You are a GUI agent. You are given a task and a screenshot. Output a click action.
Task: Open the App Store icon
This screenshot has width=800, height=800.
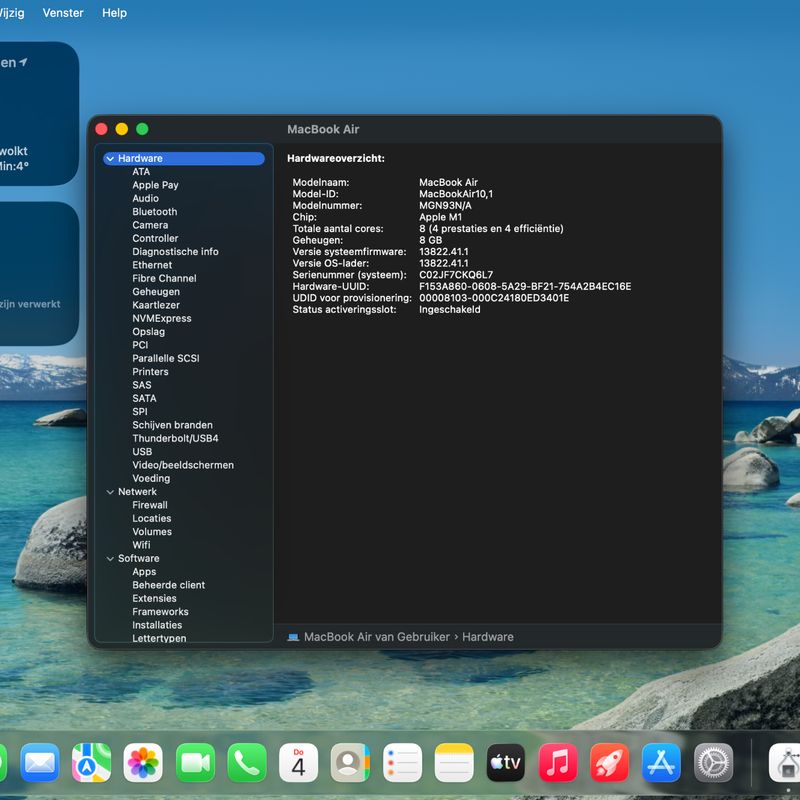[x=661, y=763]
